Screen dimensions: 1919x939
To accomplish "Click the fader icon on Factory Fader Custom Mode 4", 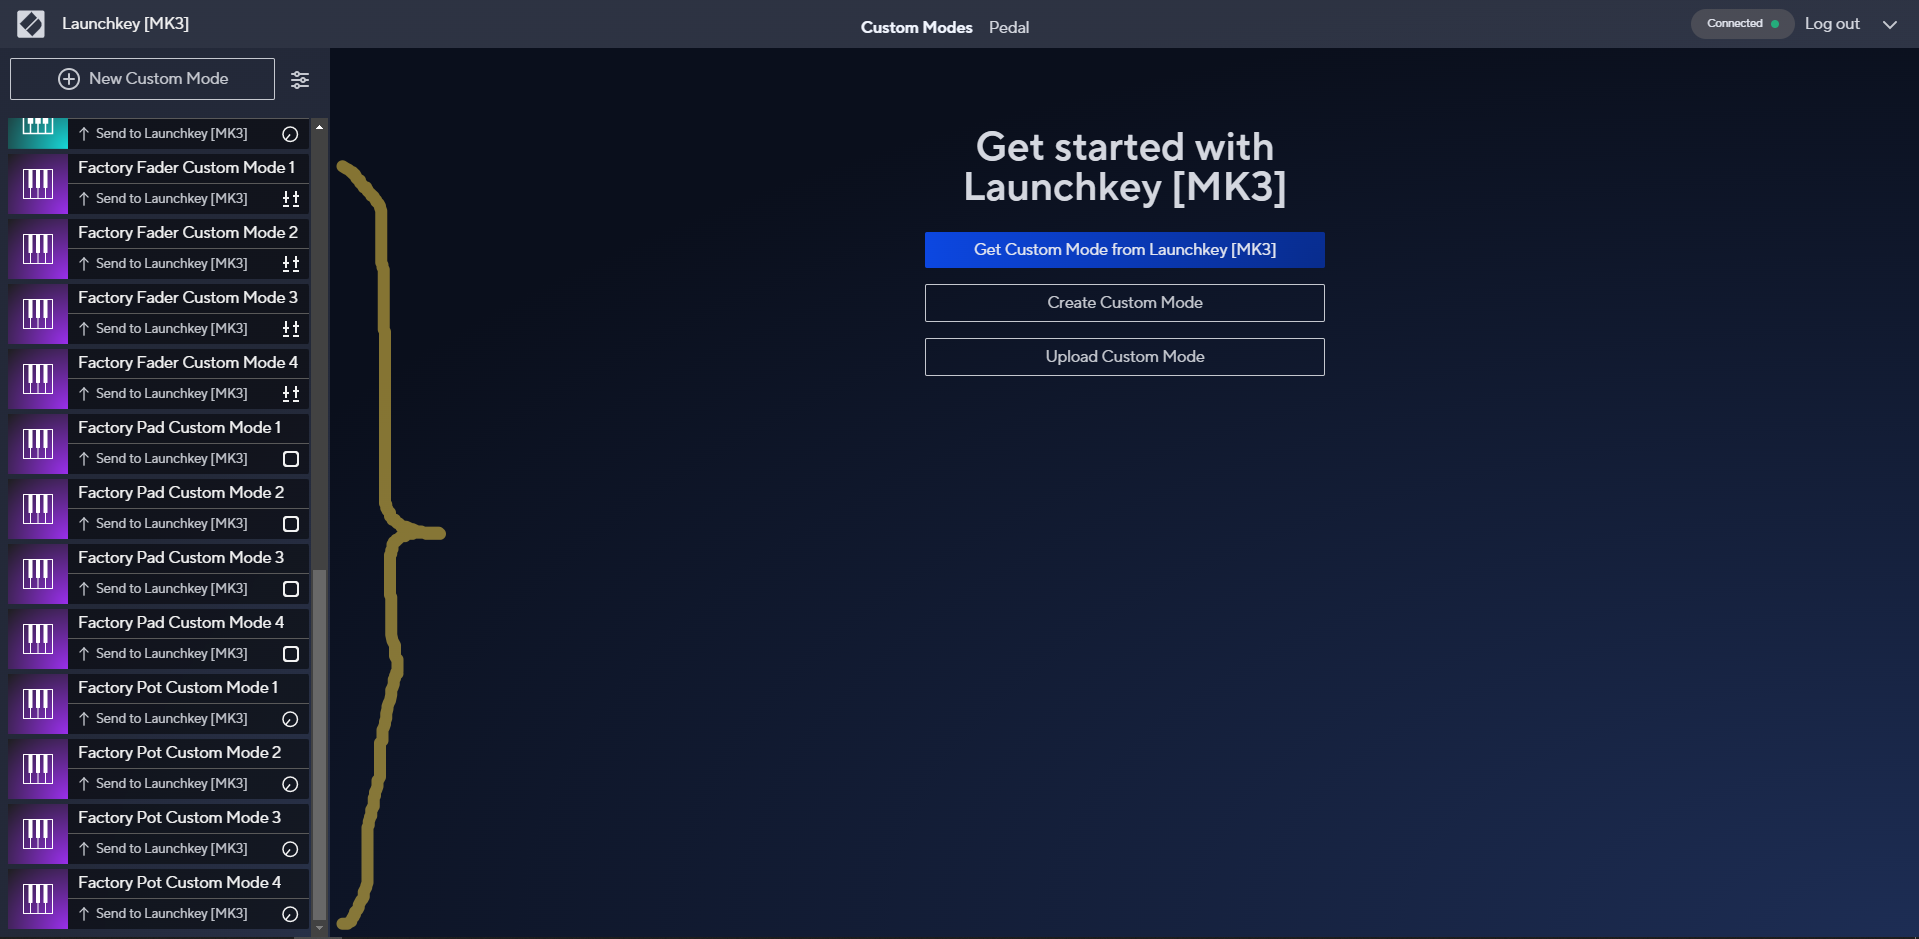I will pos(291,394).
